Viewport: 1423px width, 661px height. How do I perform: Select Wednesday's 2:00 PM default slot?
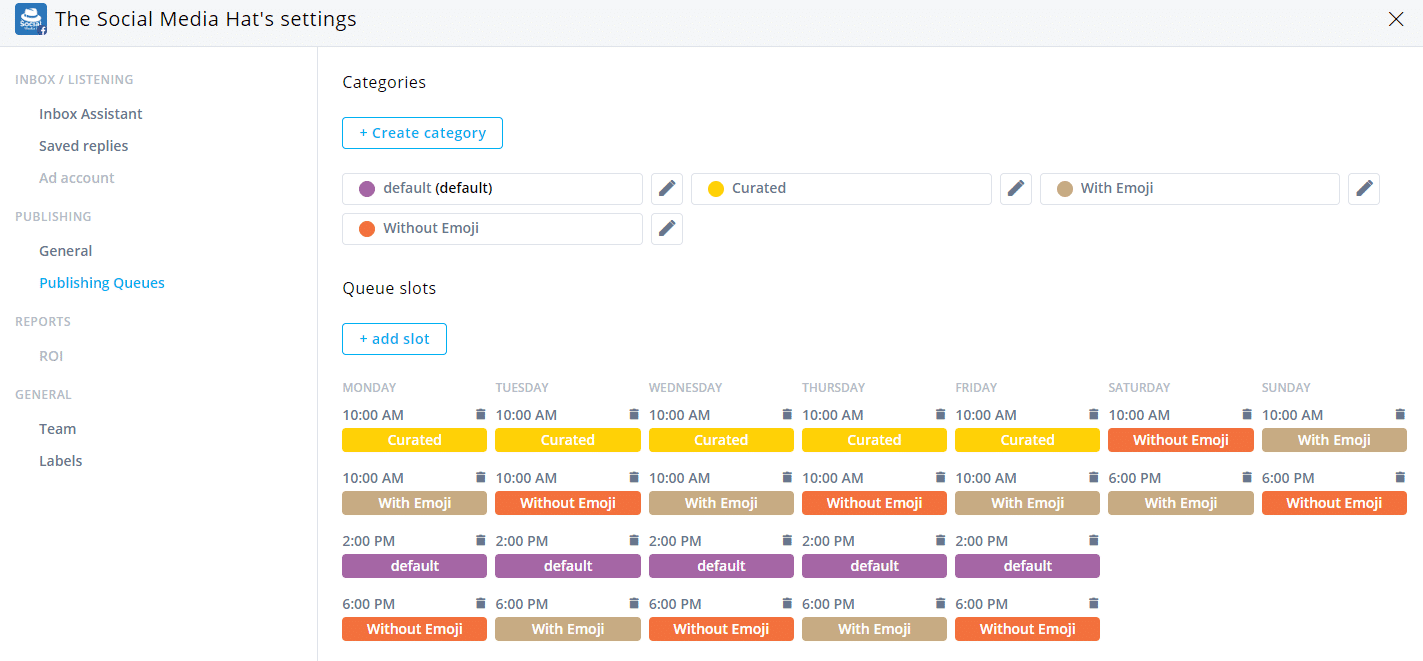721,566
